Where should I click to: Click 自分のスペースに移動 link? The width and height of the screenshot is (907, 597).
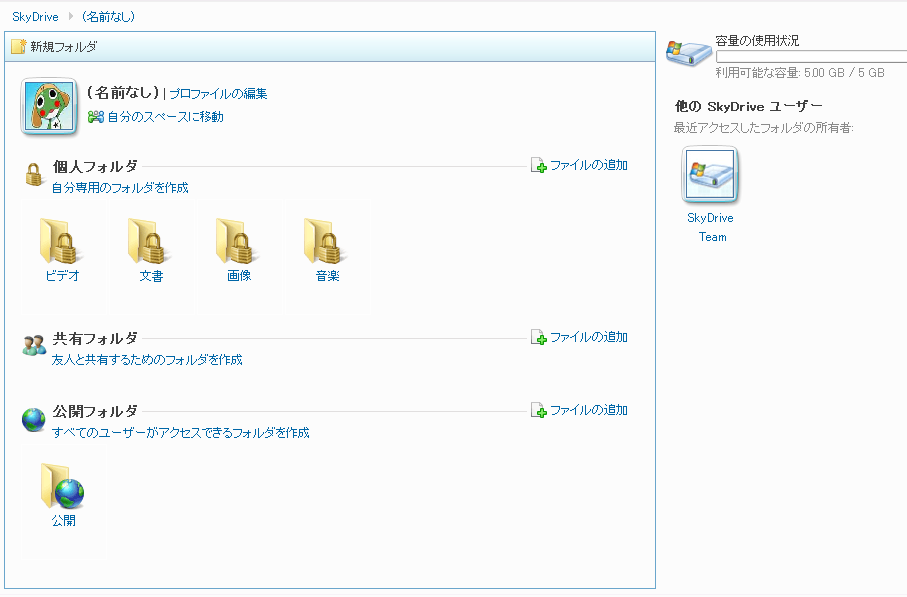click(x=165, y=117)
